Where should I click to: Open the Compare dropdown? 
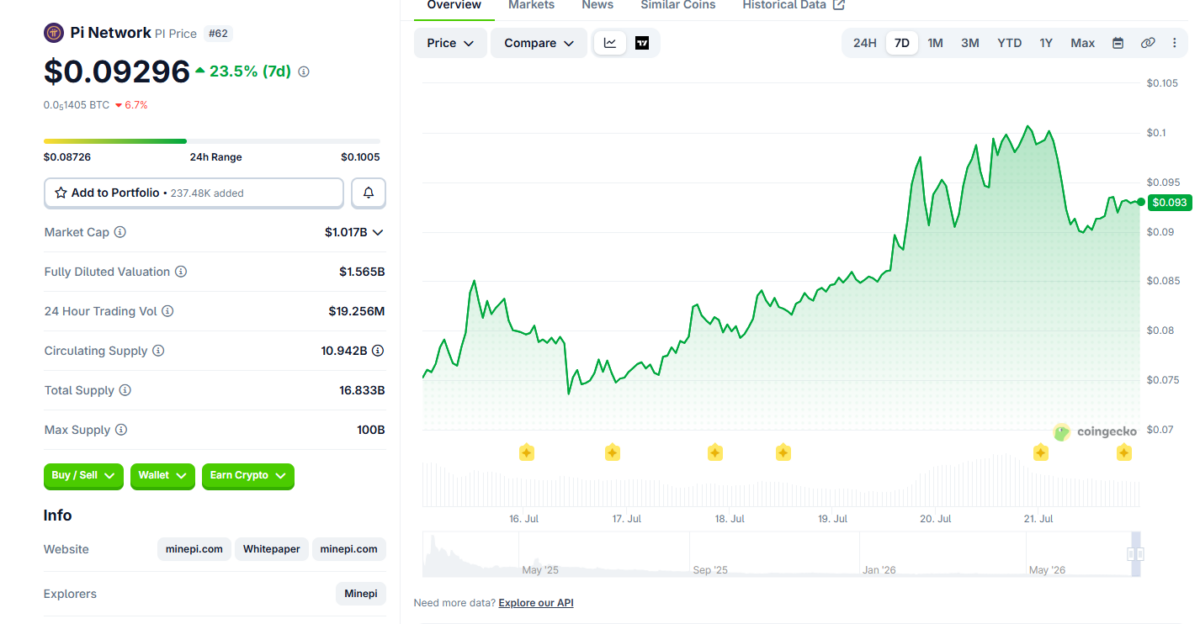(x=539, y=43)
